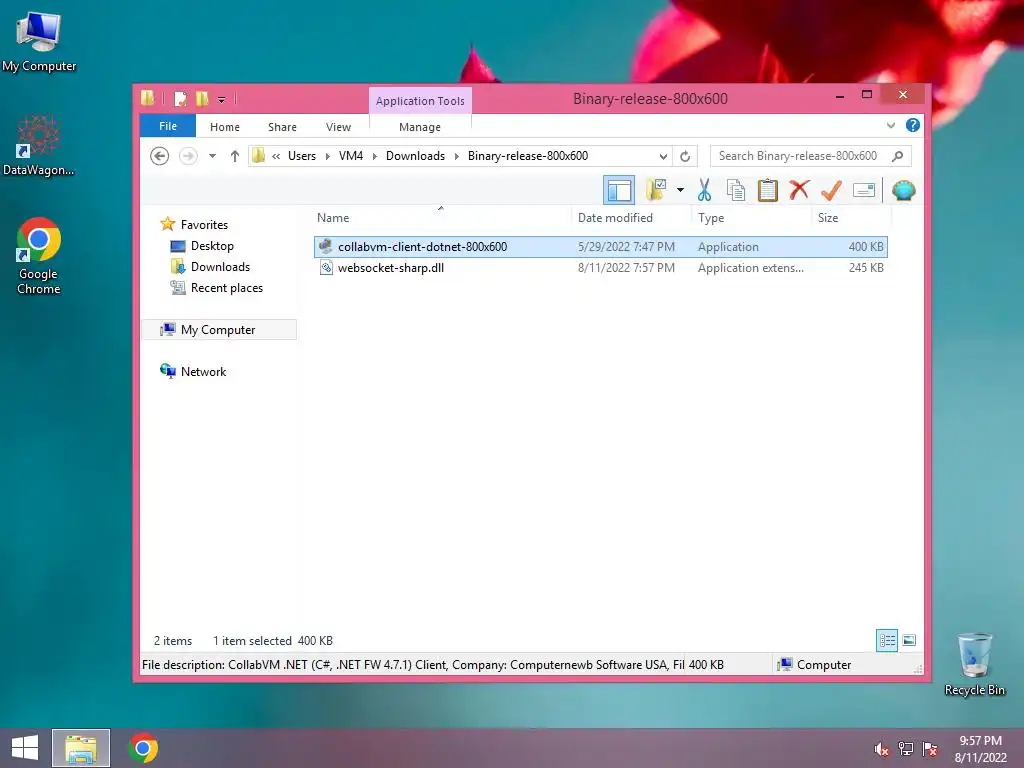Open the Recycle Bin desktop icon

(x=974, y=664)
